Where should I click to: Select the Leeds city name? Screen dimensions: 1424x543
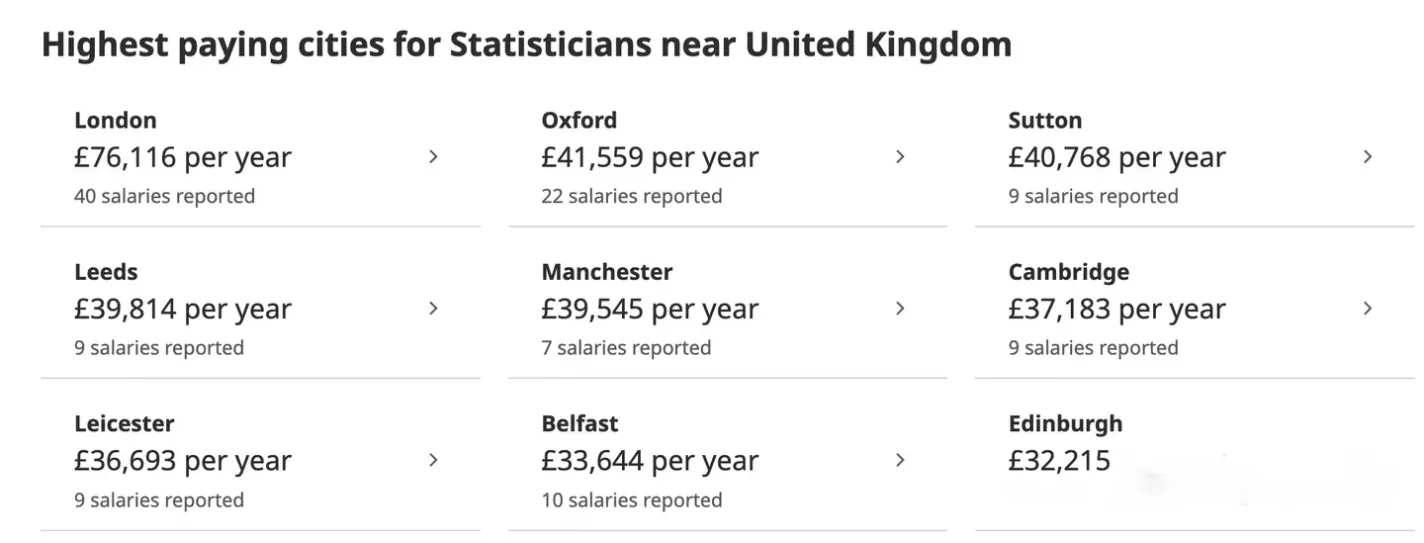tap(106, 272)
